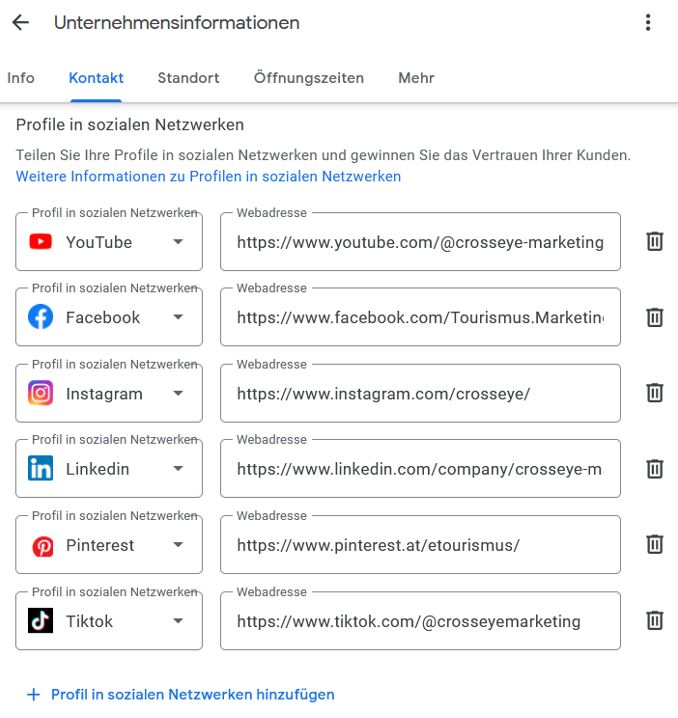
Task: Delete the Pinterest profile with trash icon
Action: click(x=655, y=544)
